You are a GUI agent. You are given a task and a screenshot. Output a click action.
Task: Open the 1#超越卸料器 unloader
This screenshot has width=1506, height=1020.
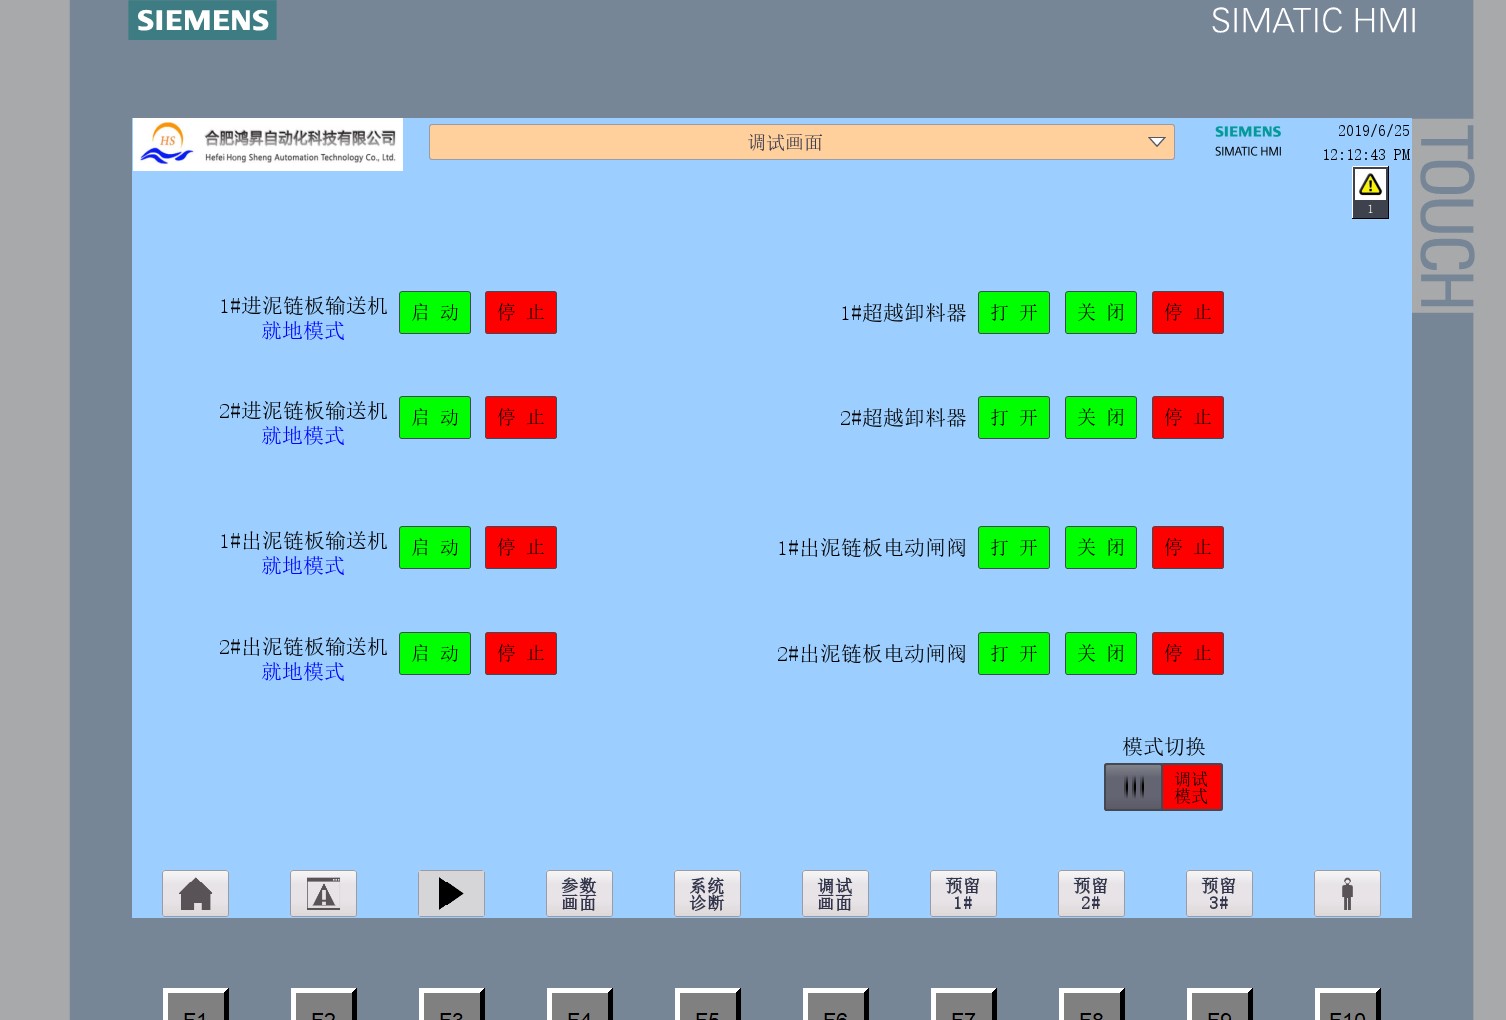coord(1014,312)
